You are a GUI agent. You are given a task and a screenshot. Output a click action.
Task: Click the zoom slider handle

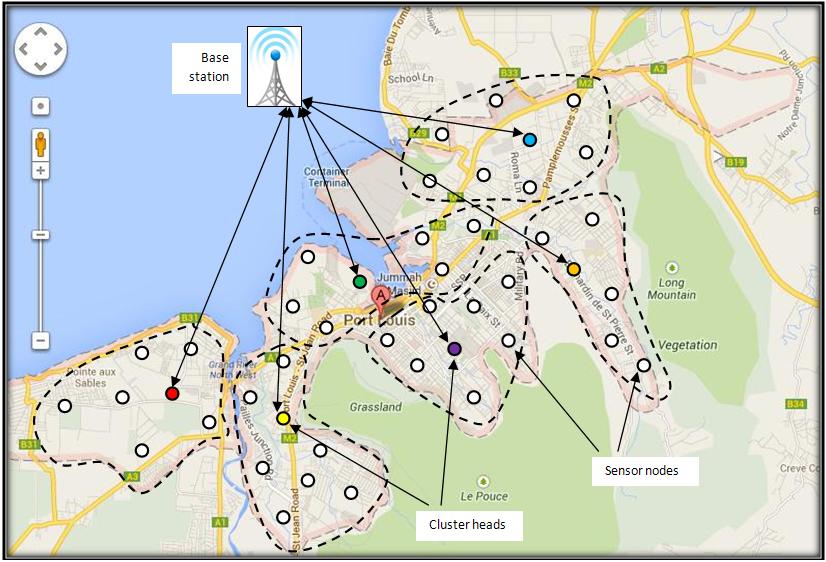point(40,235)
